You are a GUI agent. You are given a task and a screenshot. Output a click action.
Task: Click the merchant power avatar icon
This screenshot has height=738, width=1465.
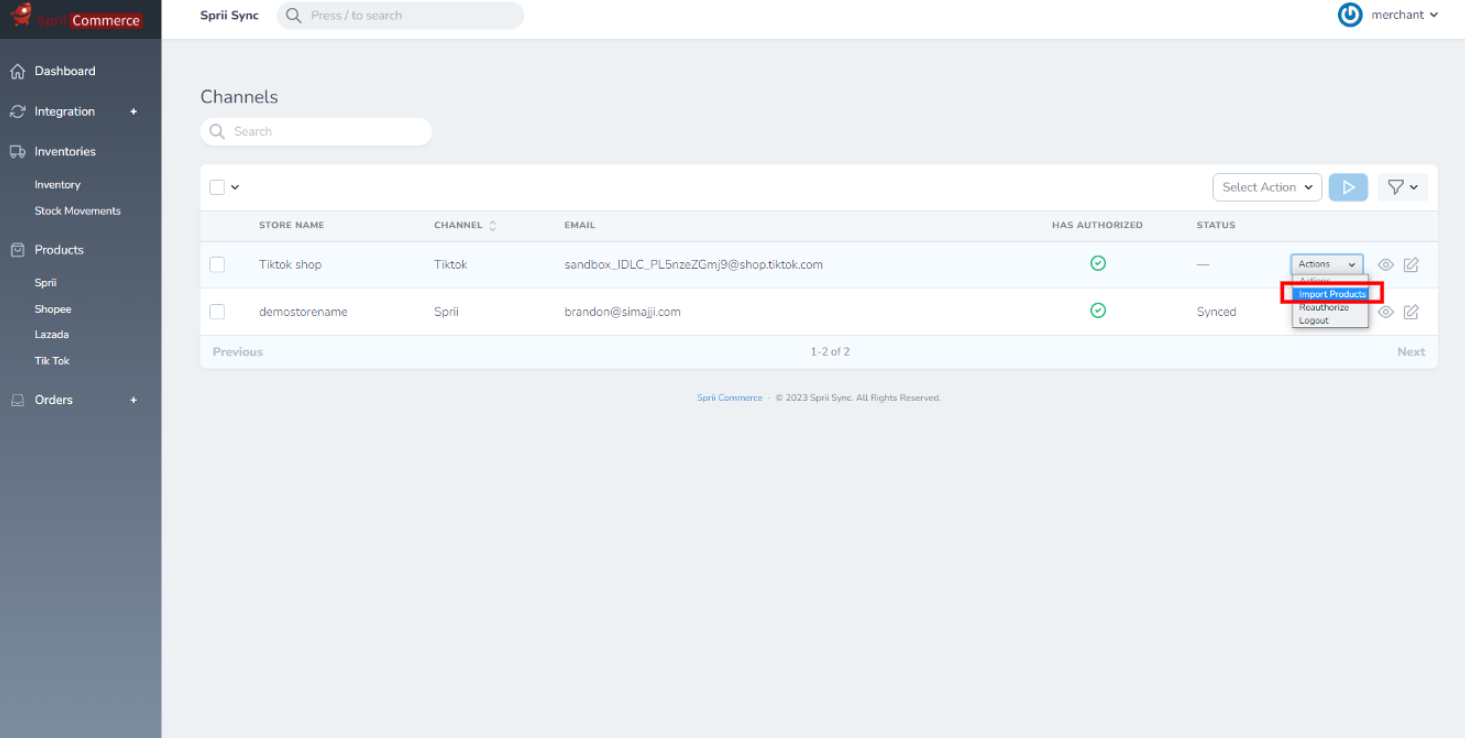point(1350,15)
